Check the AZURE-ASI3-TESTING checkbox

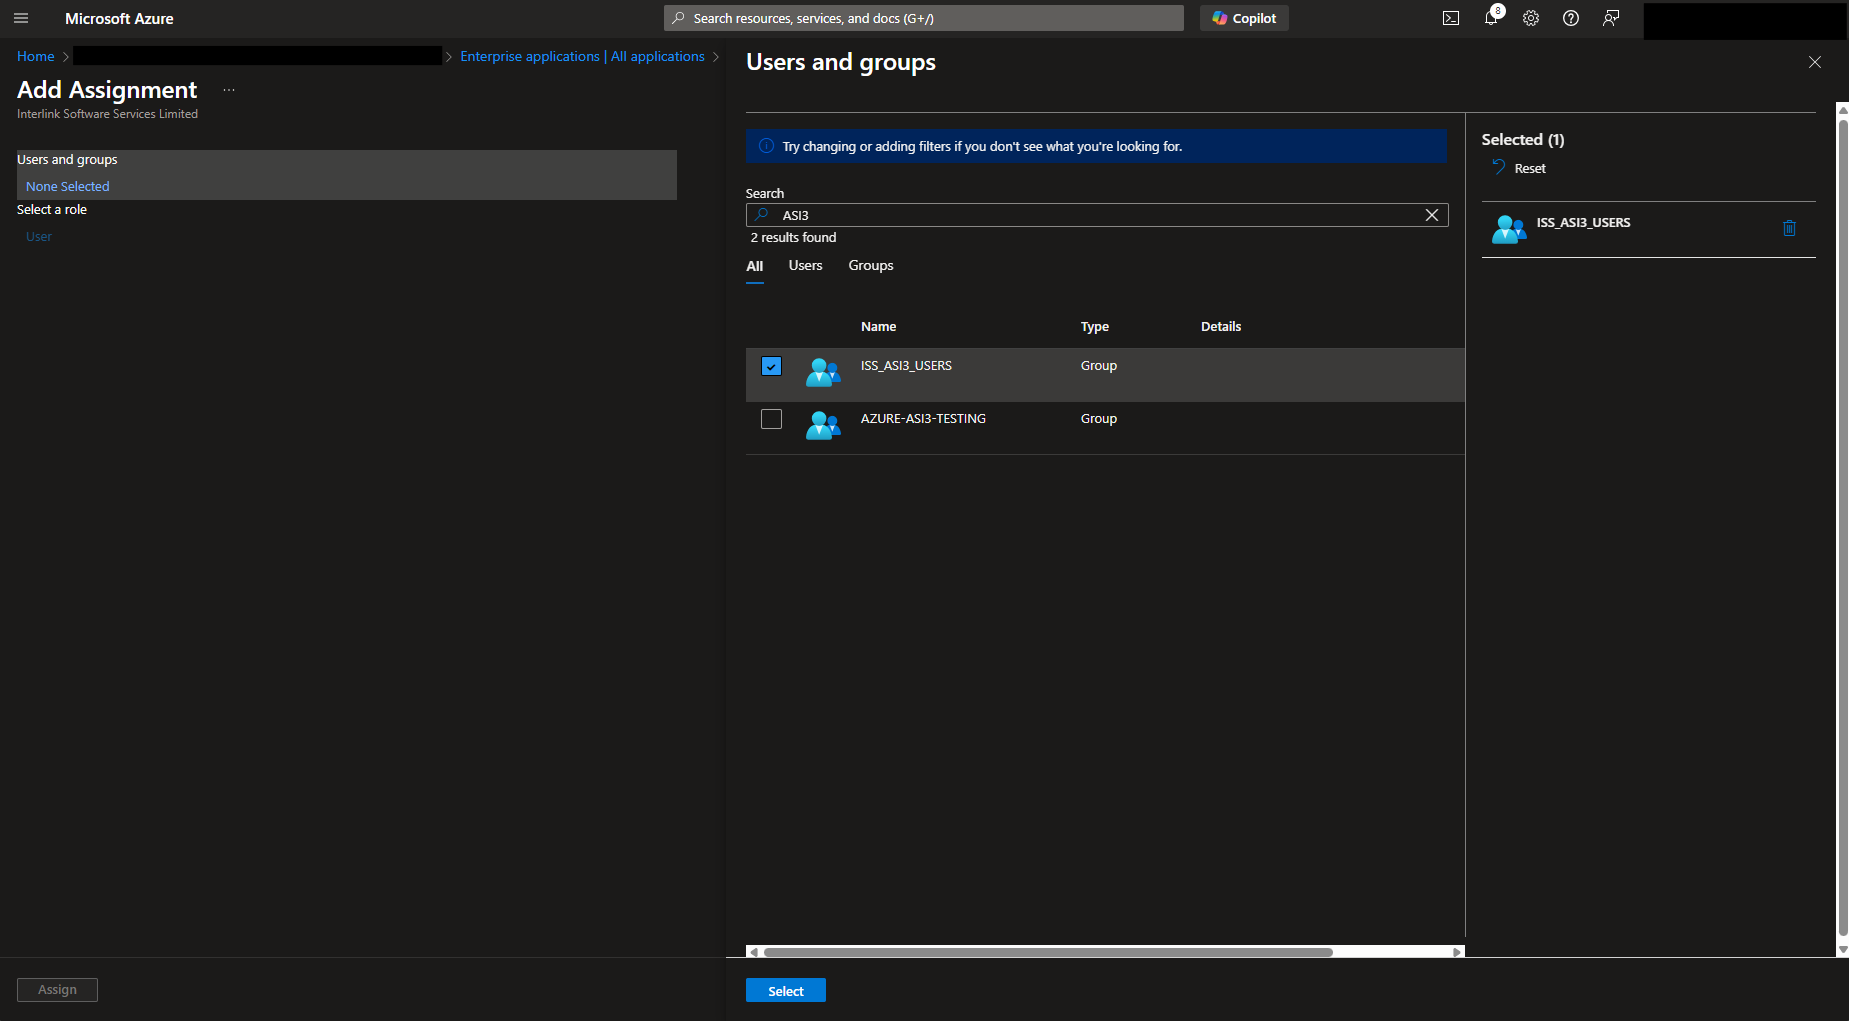771,419
